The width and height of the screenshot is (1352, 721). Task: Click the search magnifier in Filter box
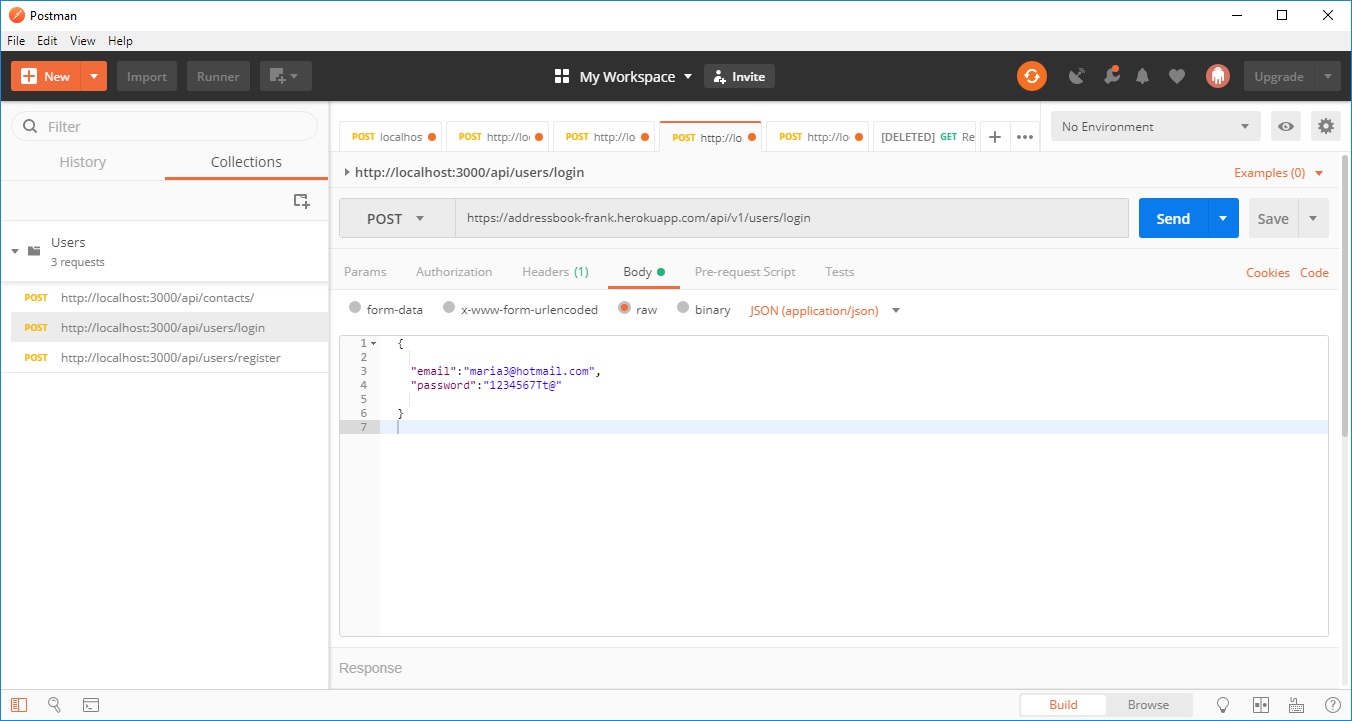click(29, 126)
